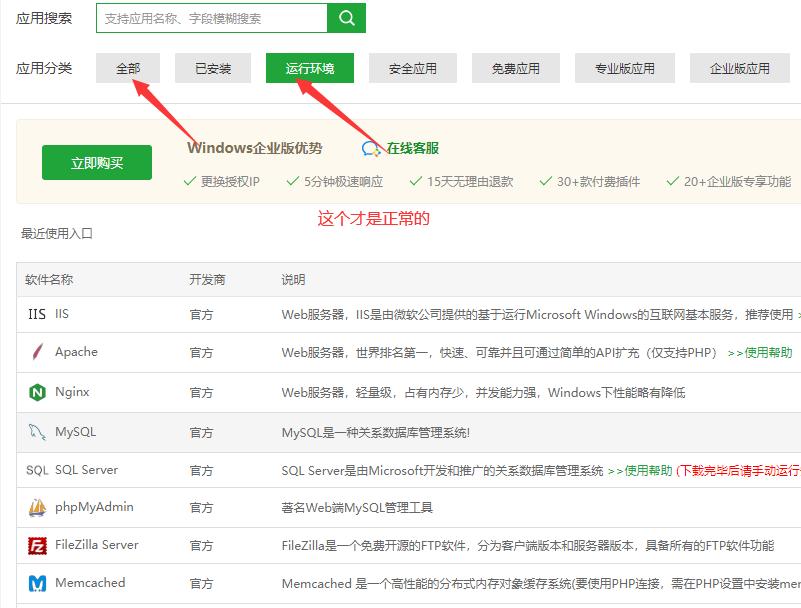Click the 5分钟极速响应 feature text
This screenshot has height=608, width=801.
tap(343, 181)
